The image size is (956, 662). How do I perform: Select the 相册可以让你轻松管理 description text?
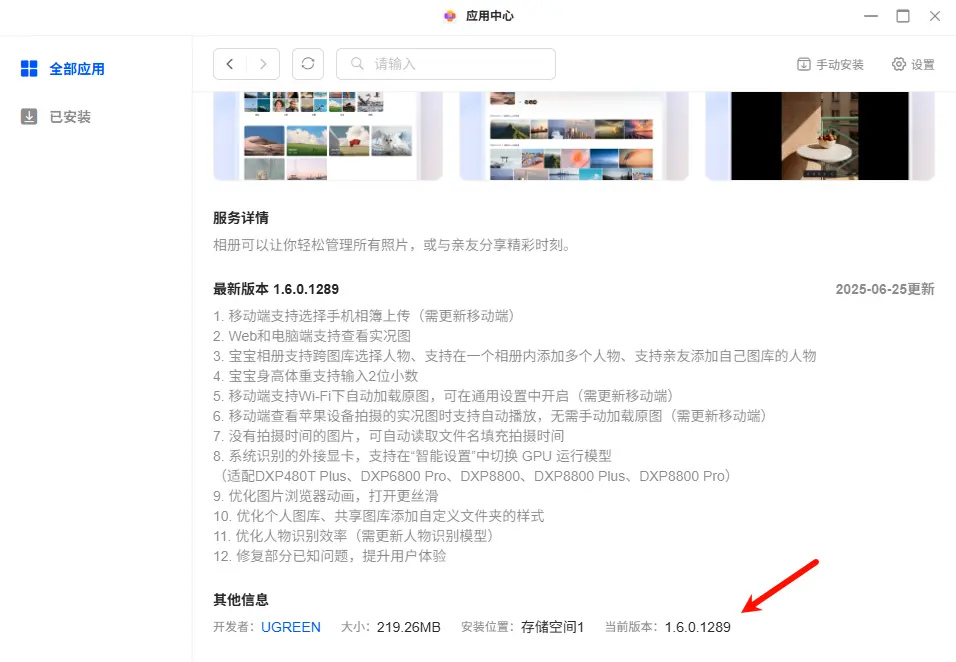point(392,245)
